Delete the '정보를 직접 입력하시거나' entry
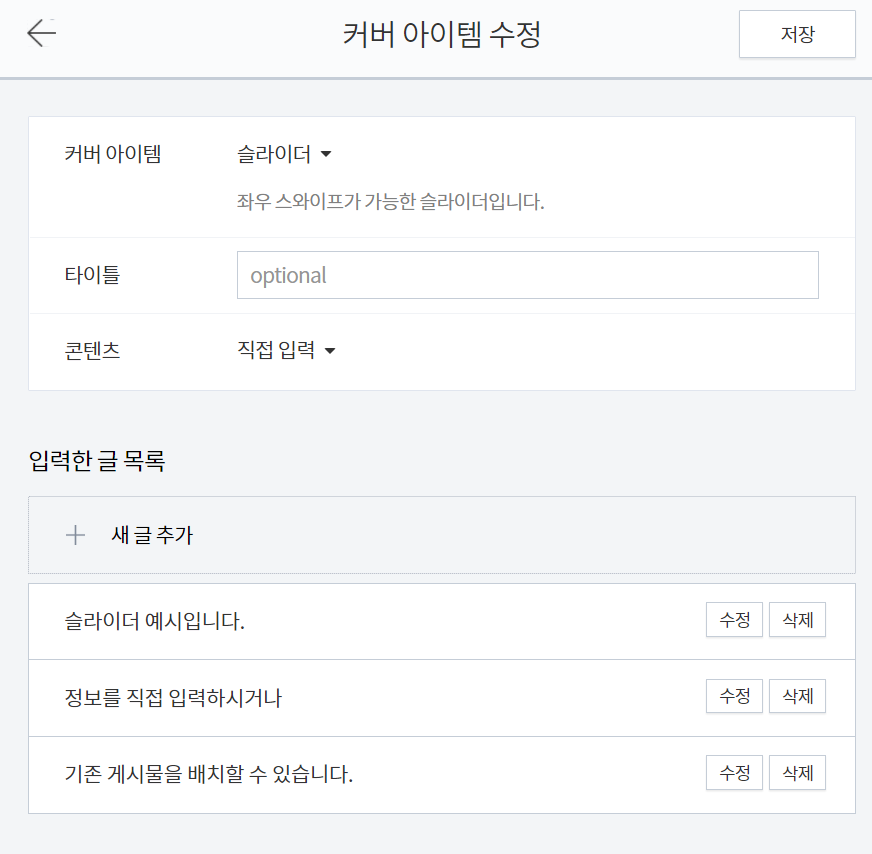The height and width of the screenshot is (854, 872). [x=797, y=696]
